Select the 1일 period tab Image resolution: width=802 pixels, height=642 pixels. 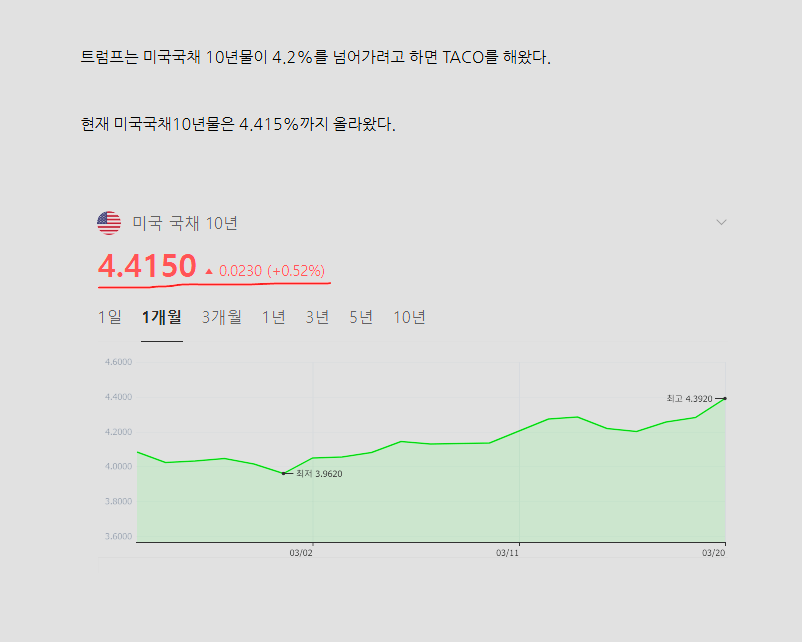pos(109,317)
